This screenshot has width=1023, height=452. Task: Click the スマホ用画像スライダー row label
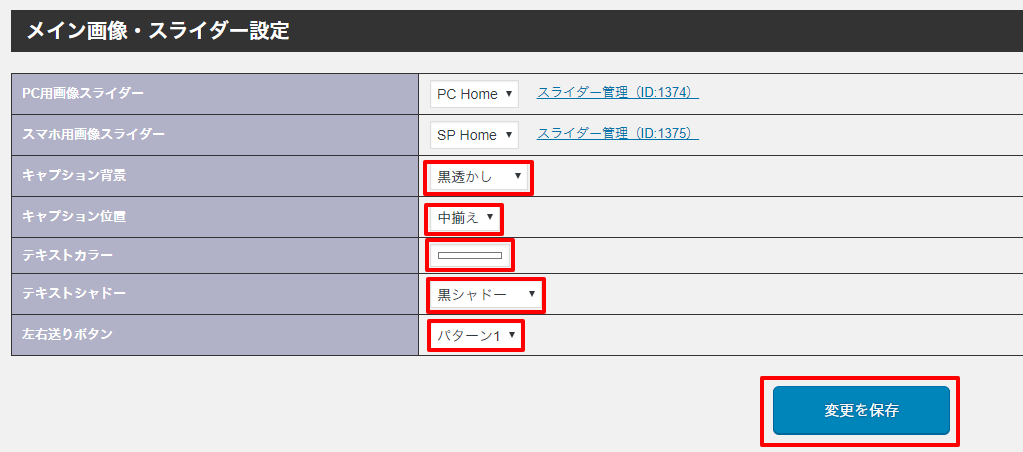click(x=93, y=134)
